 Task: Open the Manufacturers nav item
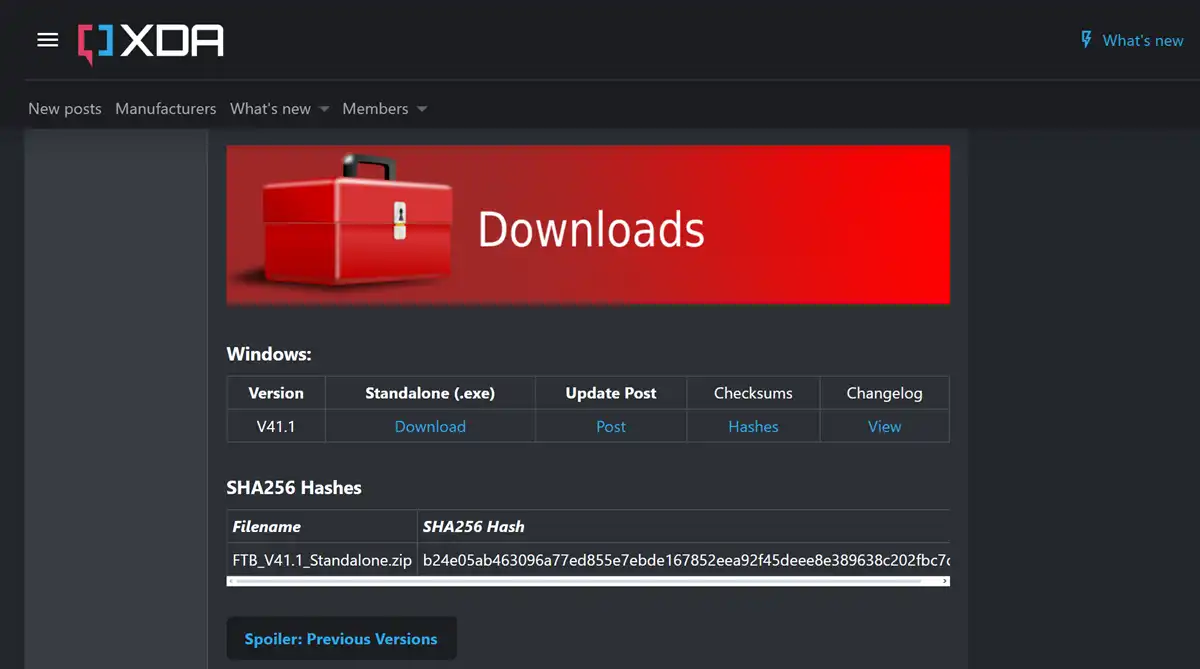pyautogui.click(x=165, y=108)
